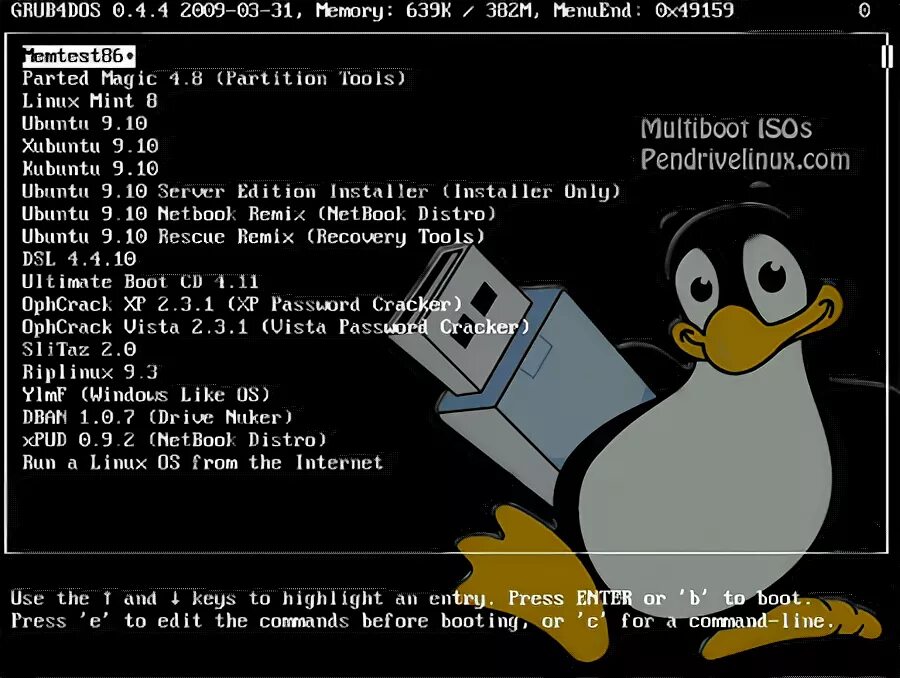Select DBAN 1.0.7 Drive Nuker entry

pyautogui.click(x=157, y=417)
